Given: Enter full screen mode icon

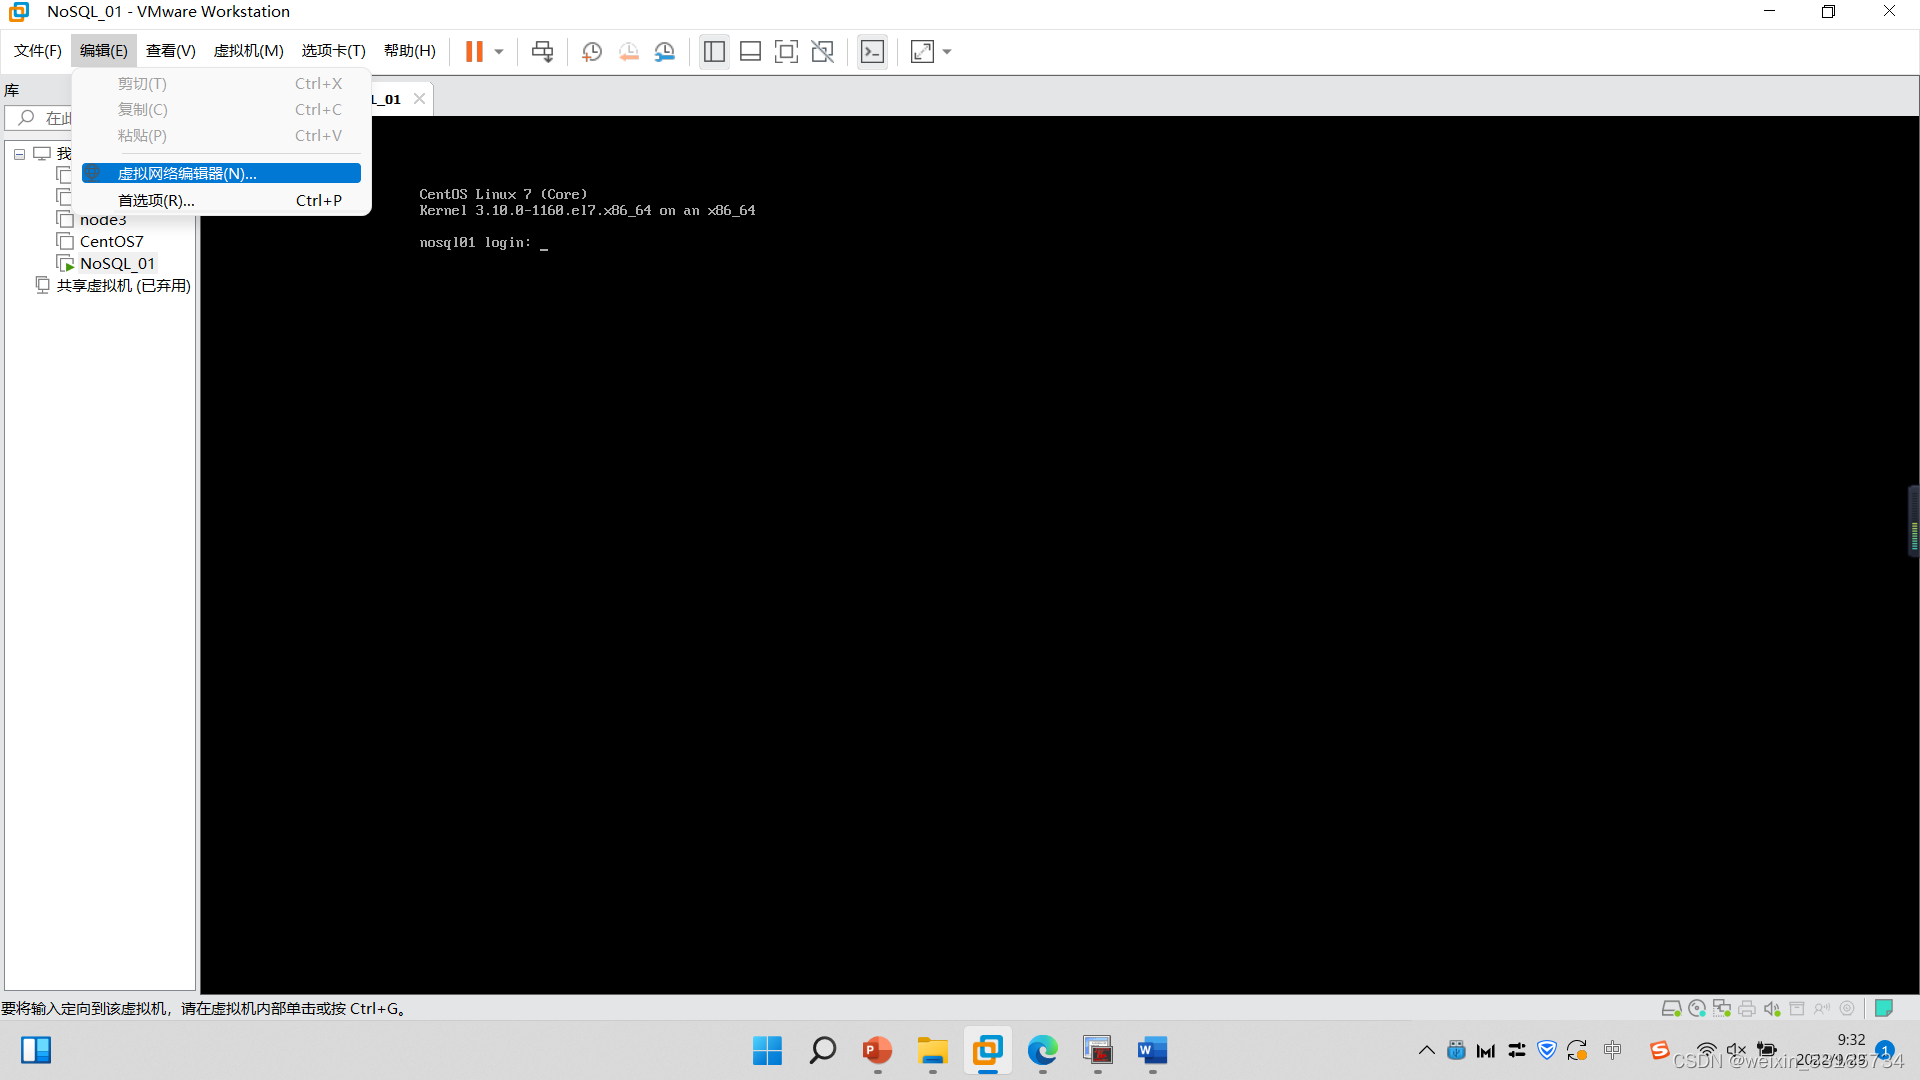Looking at the screenshot, I should (786, 51).
